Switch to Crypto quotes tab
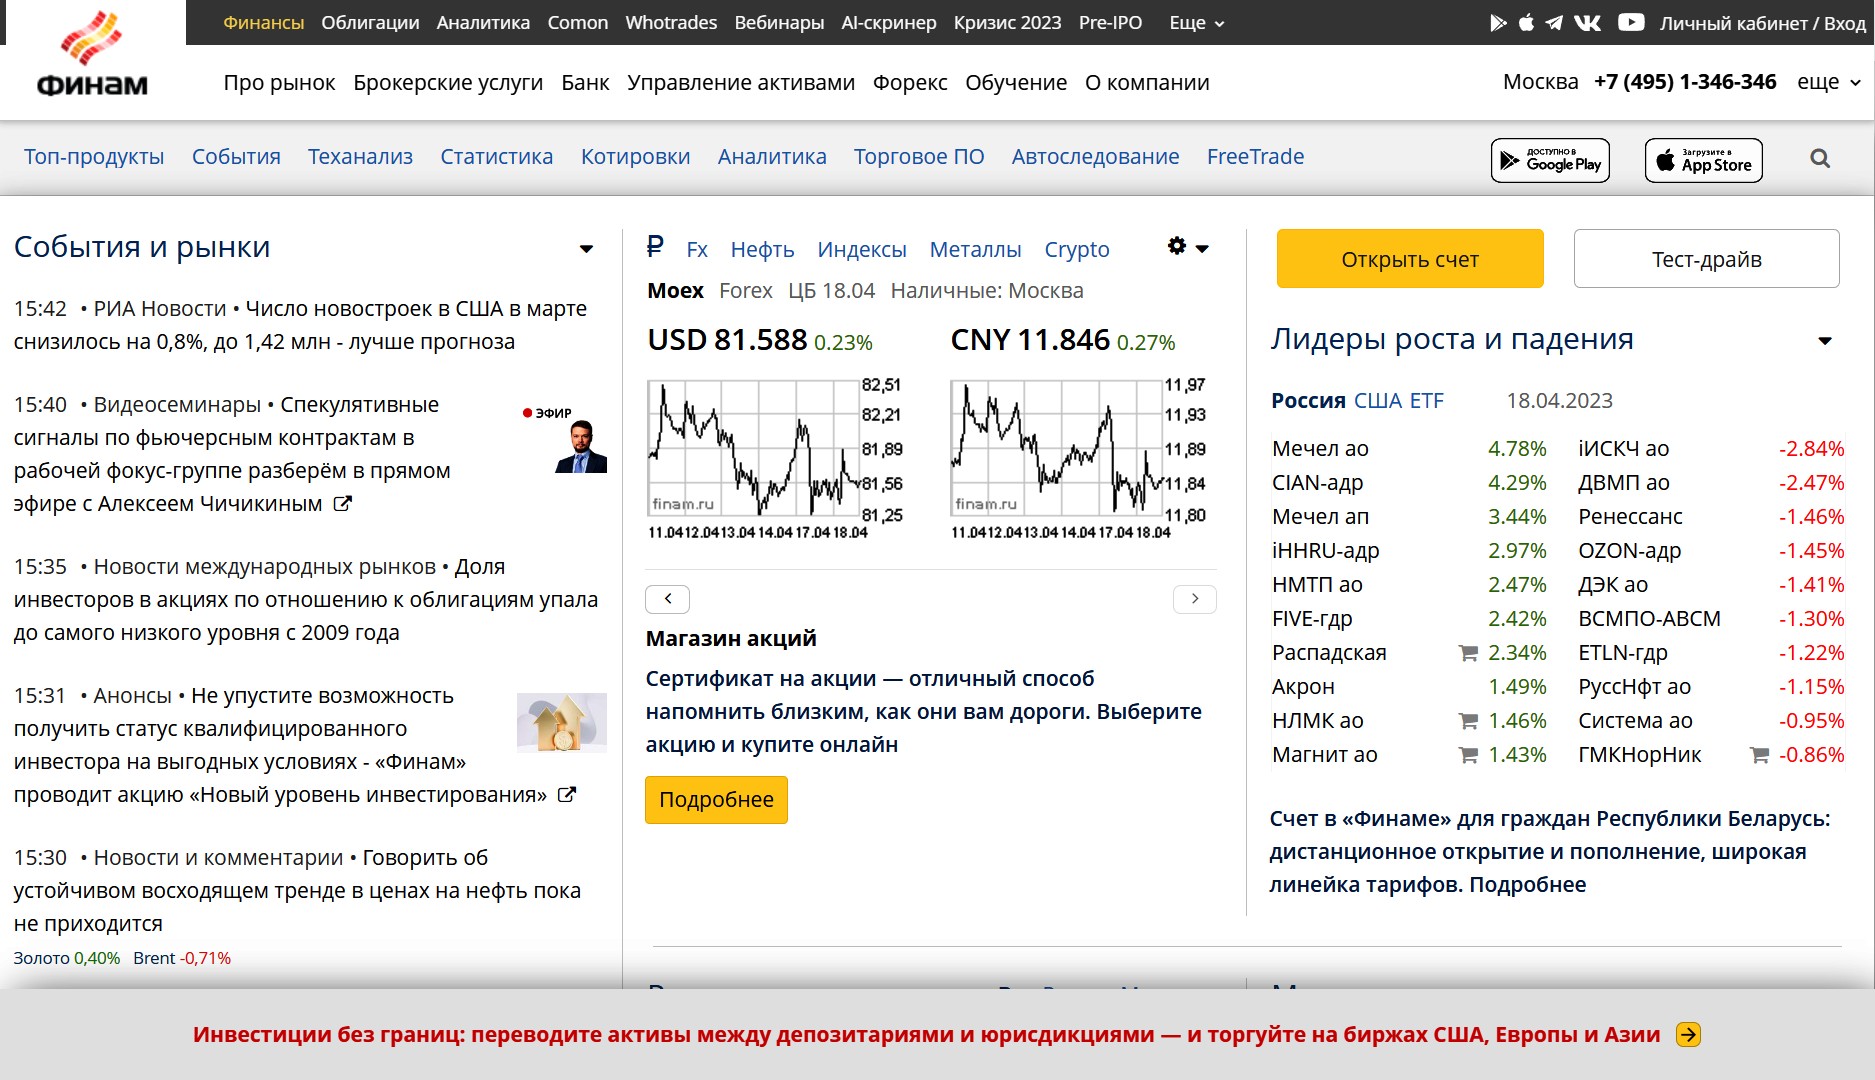Image resolution: width=1875 pixels, height=1080 pixels. click(x=1077, y=249)
